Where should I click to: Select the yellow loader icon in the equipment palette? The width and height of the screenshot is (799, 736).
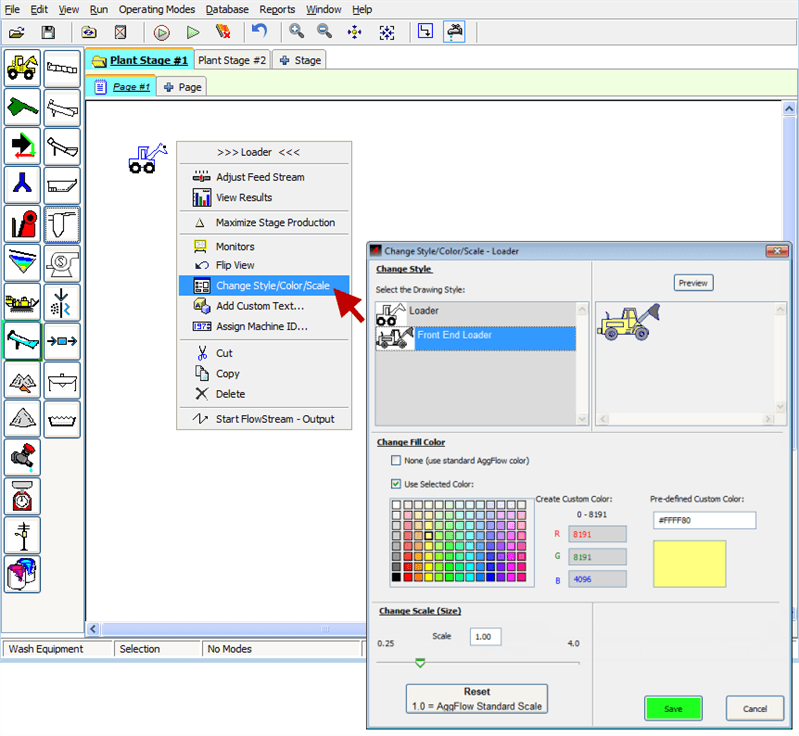(23, 67)
